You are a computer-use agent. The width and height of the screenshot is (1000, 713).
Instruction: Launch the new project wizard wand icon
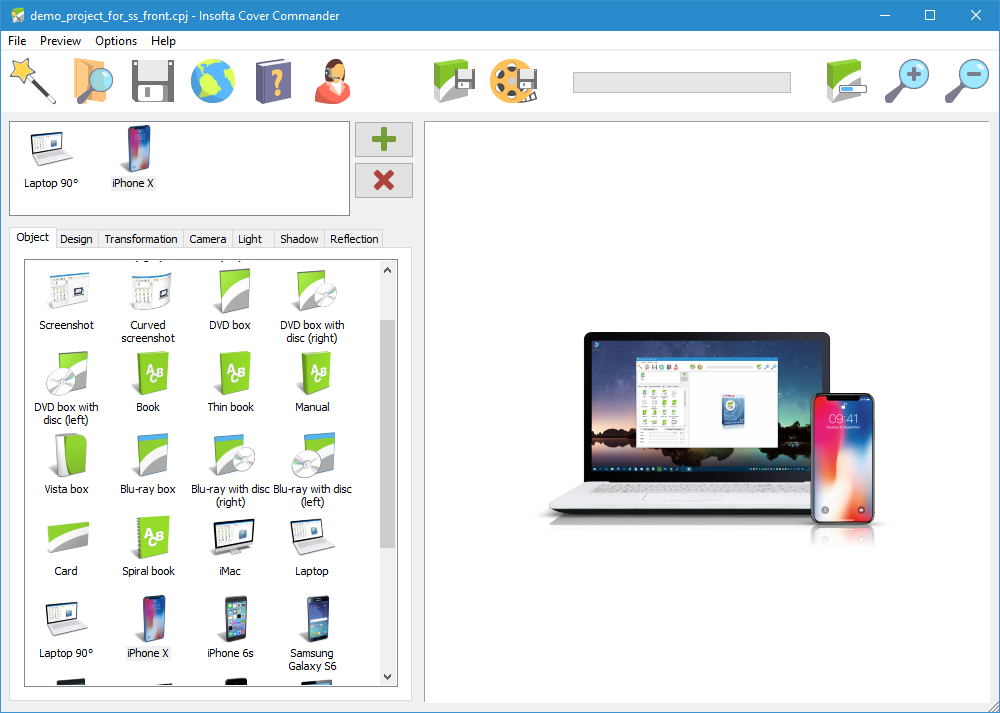[33, 81]
